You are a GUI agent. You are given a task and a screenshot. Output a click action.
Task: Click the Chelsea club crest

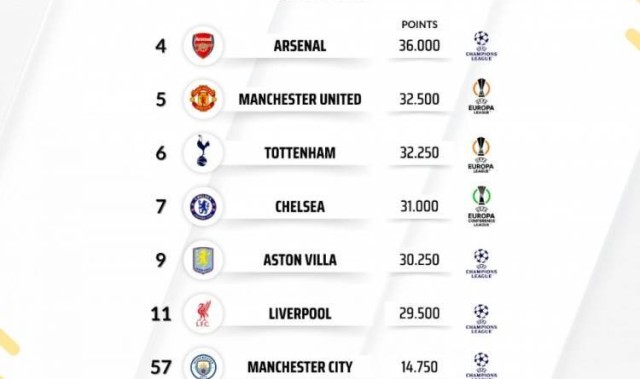(203, 206)
